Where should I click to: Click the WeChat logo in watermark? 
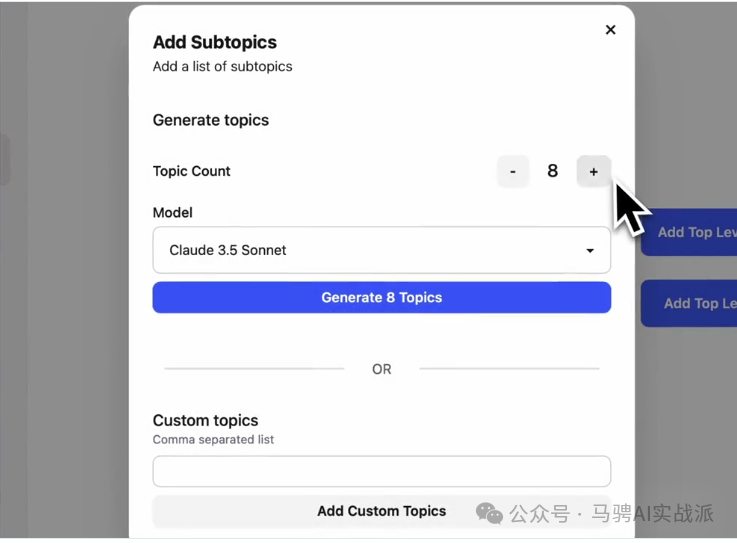(489, 513)
